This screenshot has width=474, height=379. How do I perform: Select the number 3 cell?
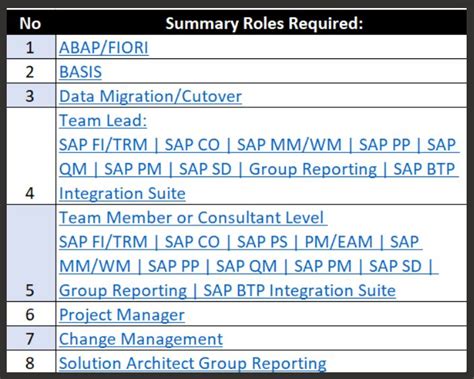point(31,96)
